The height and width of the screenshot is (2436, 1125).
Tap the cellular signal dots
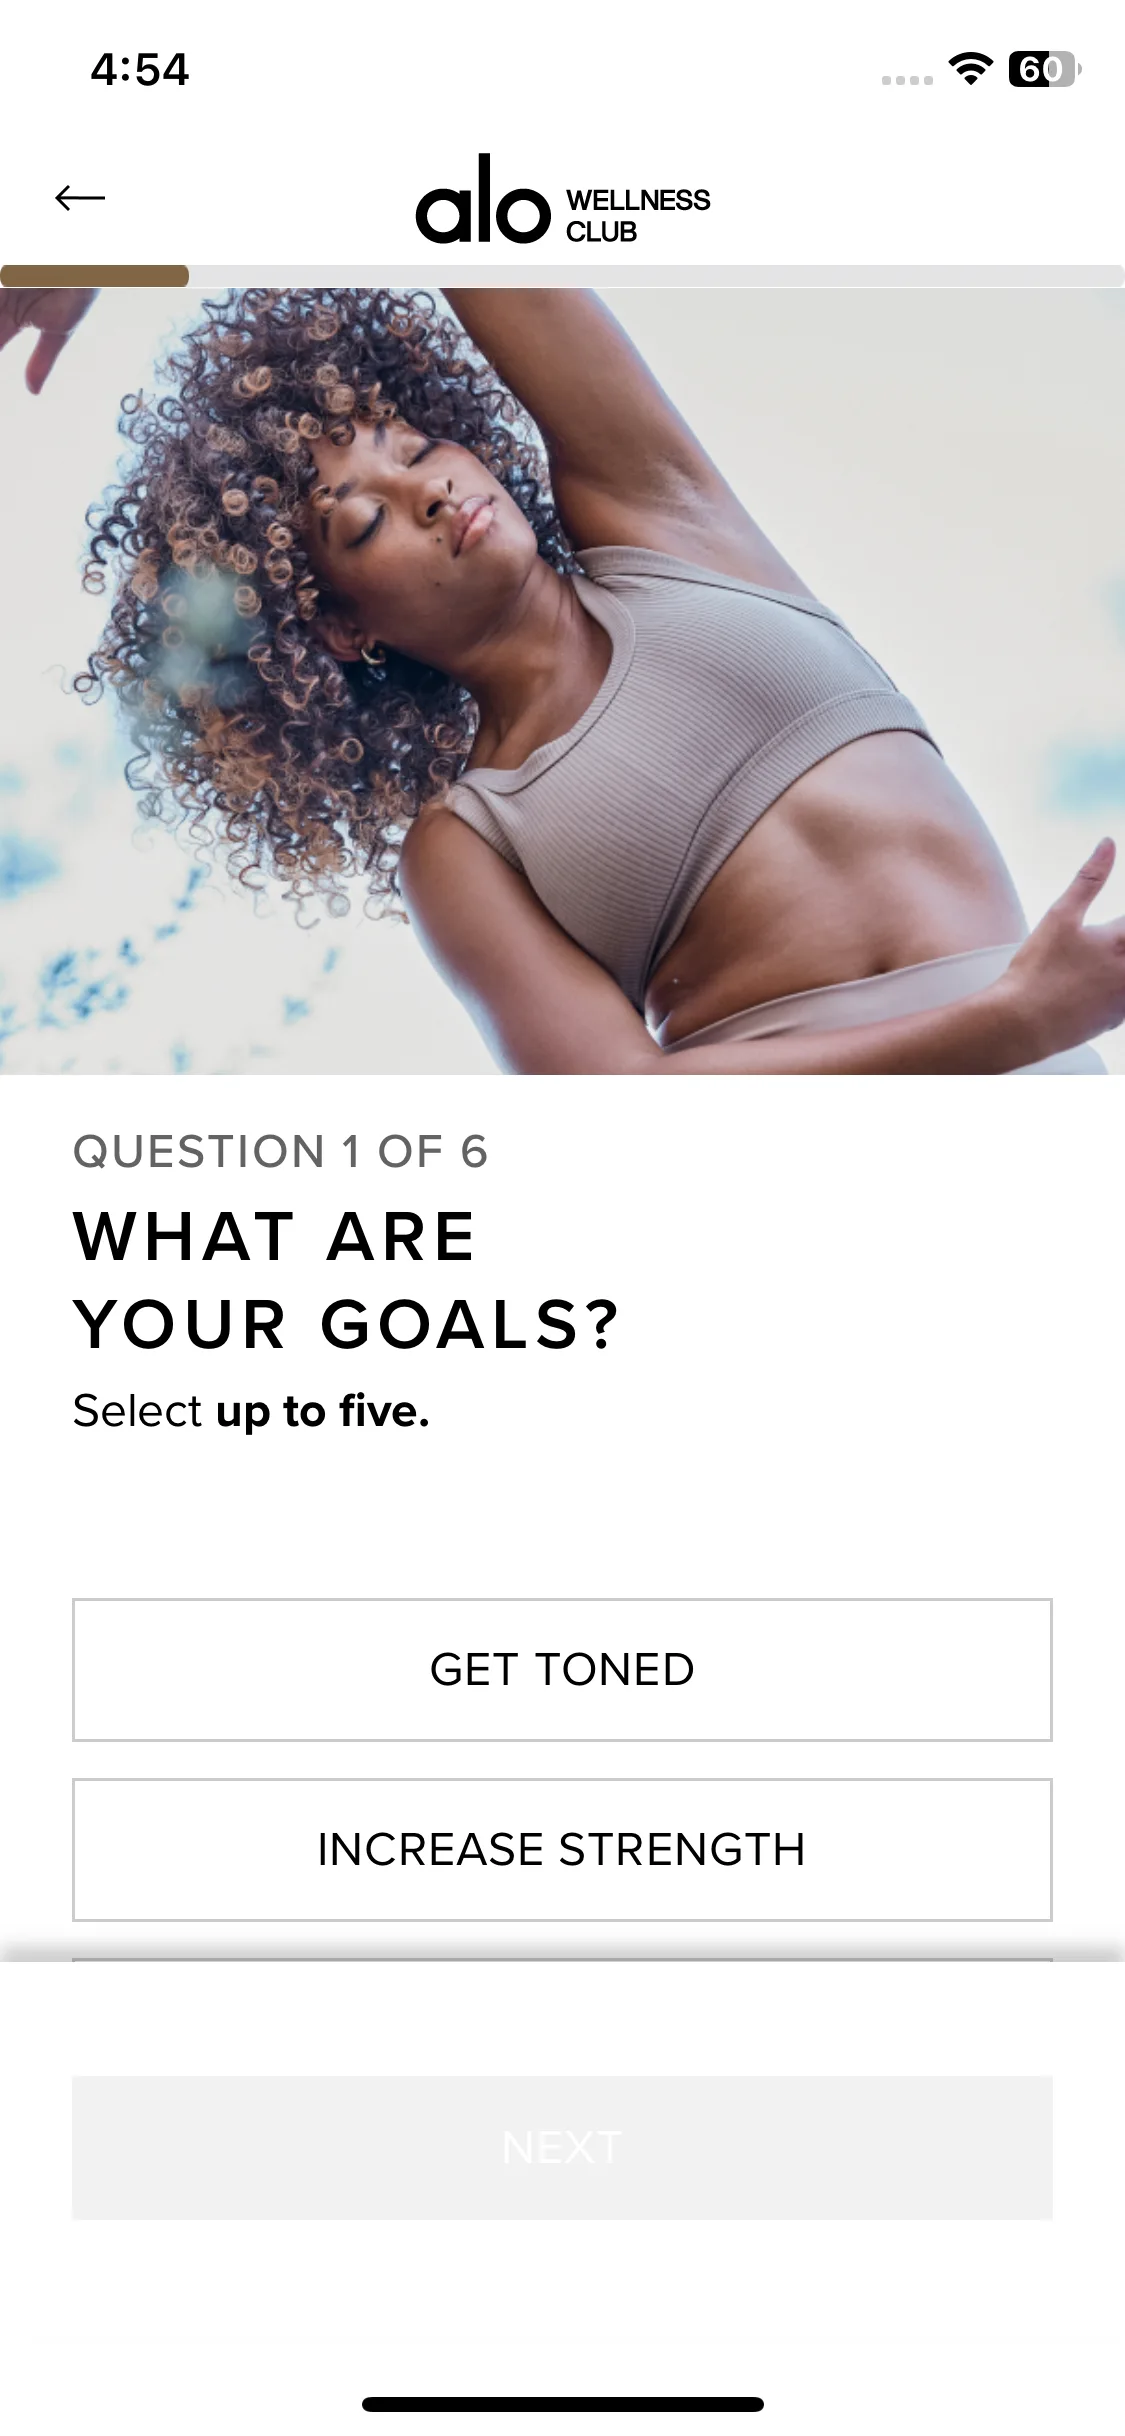907,80
